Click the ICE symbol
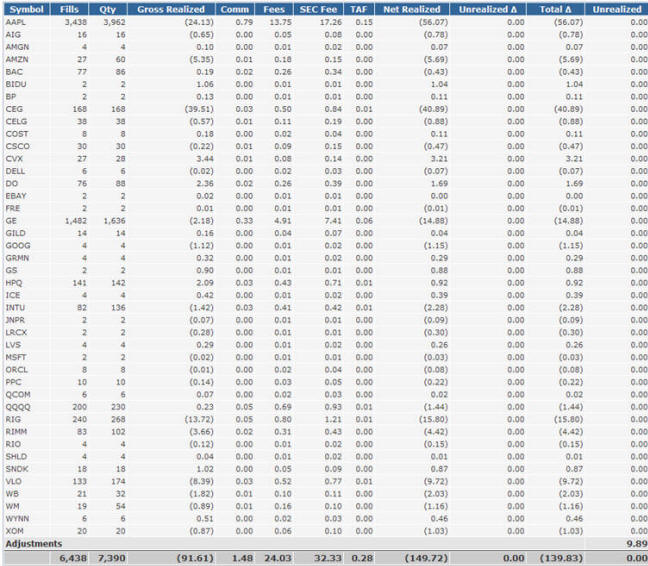The width and height of the screenshot is (648, 566). 12,295
